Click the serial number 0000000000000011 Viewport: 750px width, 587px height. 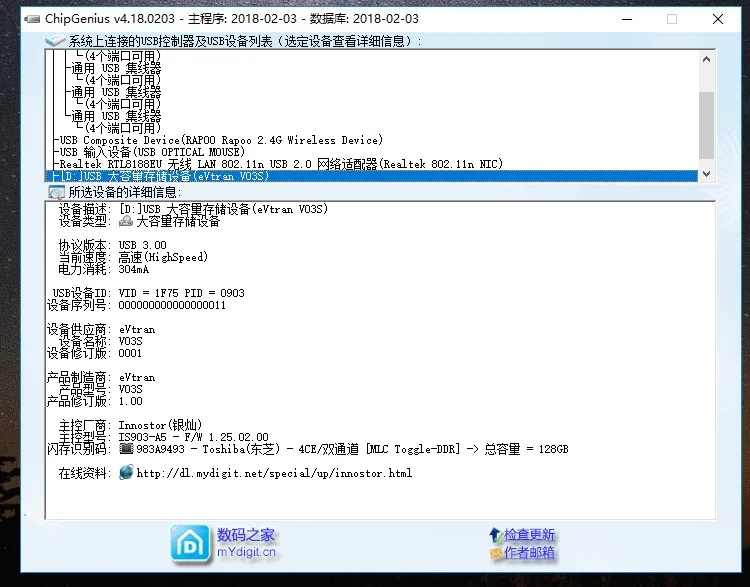click(172, 305)
